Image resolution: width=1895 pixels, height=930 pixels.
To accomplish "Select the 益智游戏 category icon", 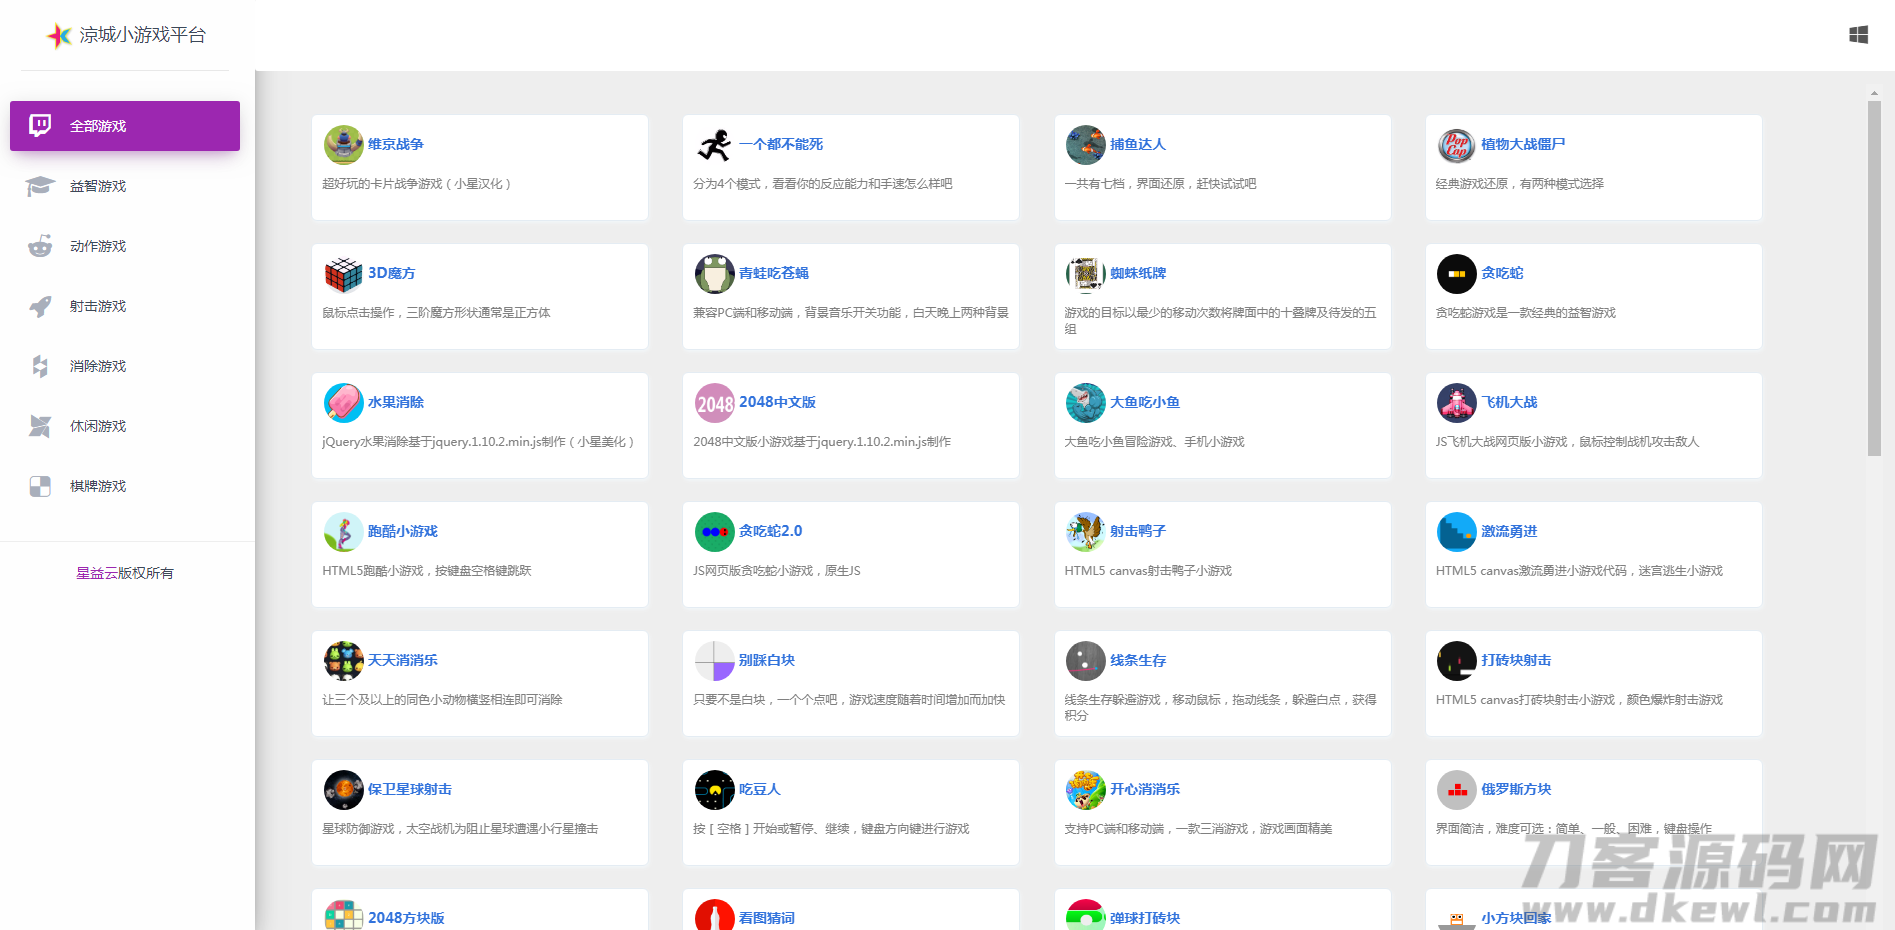I will pyautogui.click(x=39, y=186).
